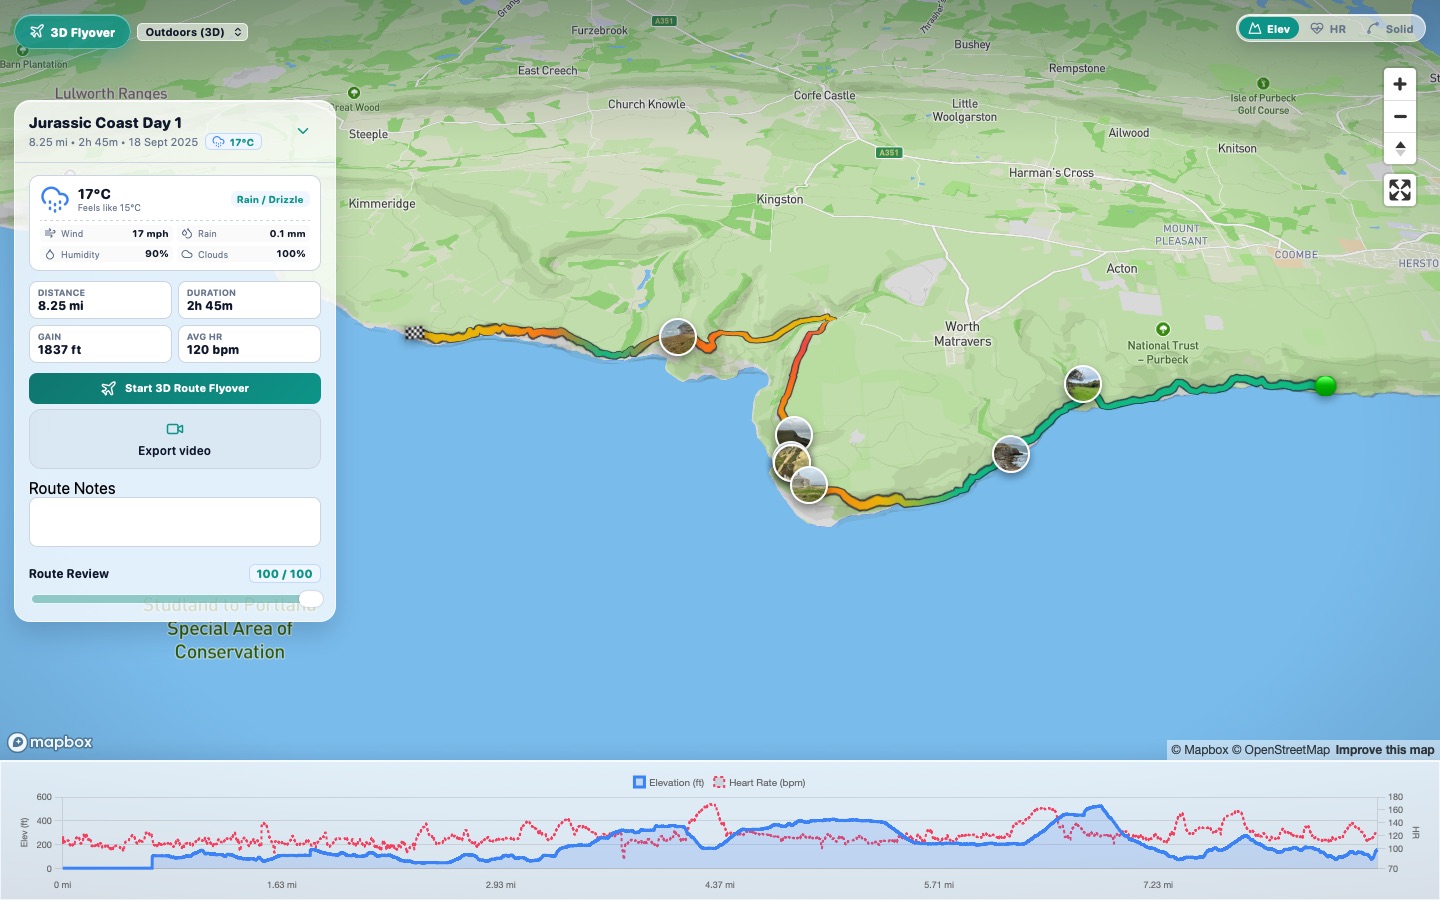Click the Humidity 90% reading
The width and height of the screenshot is (1440, 900).
pos(106,254)
